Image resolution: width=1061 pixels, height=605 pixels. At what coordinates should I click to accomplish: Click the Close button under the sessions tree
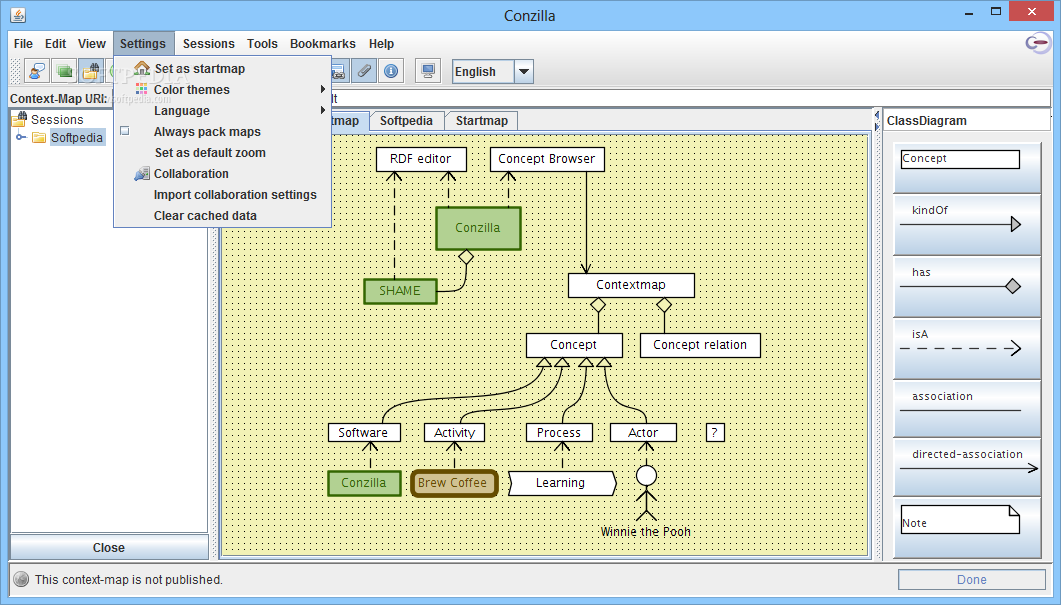point(109,547)
